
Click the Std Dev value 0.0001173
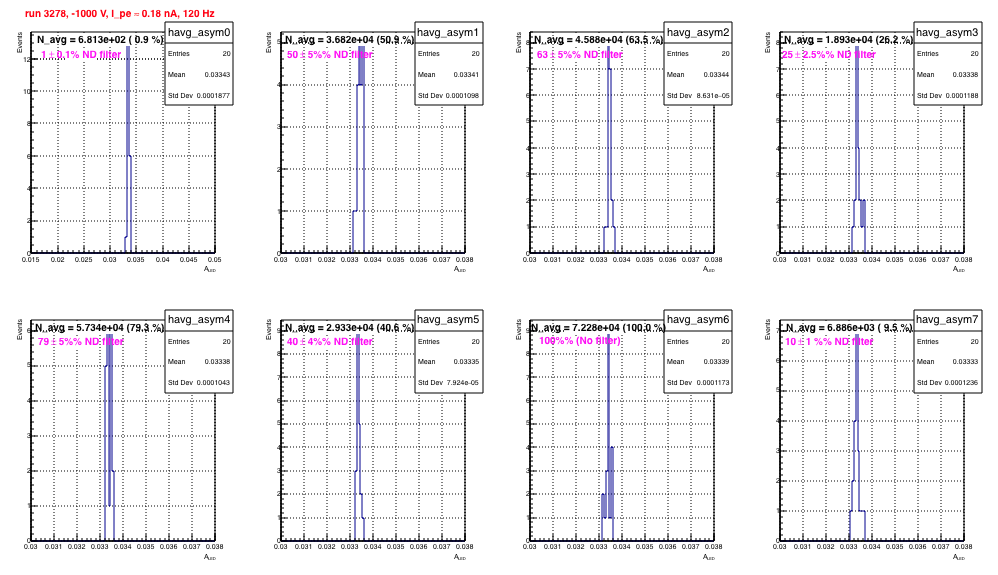(712, 383)
